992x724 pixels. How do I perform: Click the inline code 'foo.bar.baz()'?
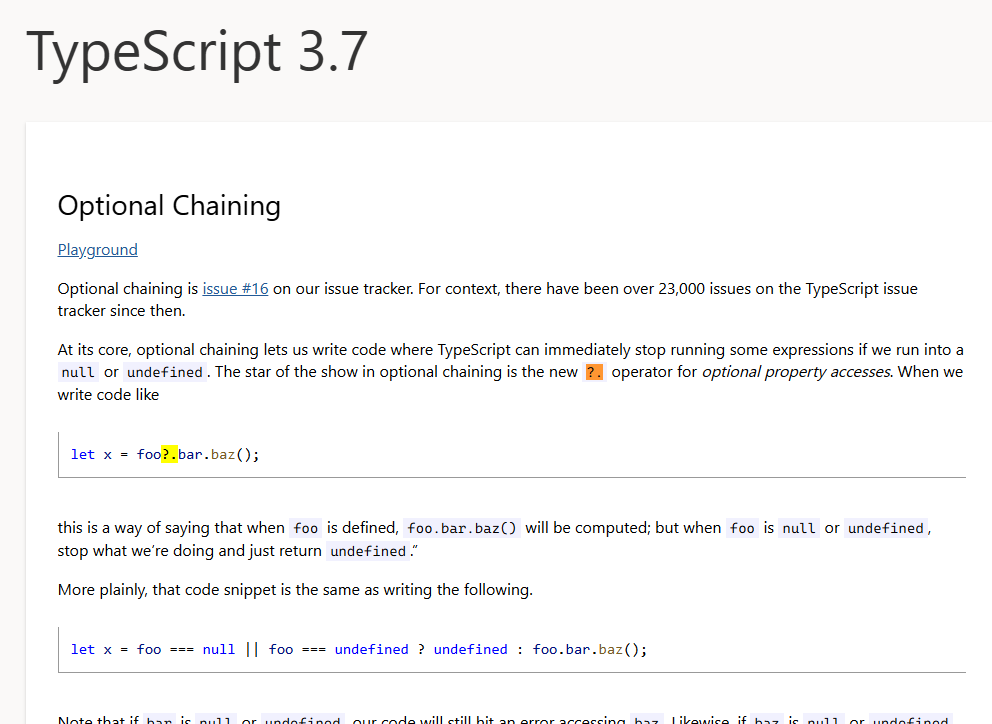pyautogui.click(x=462, y=528)
